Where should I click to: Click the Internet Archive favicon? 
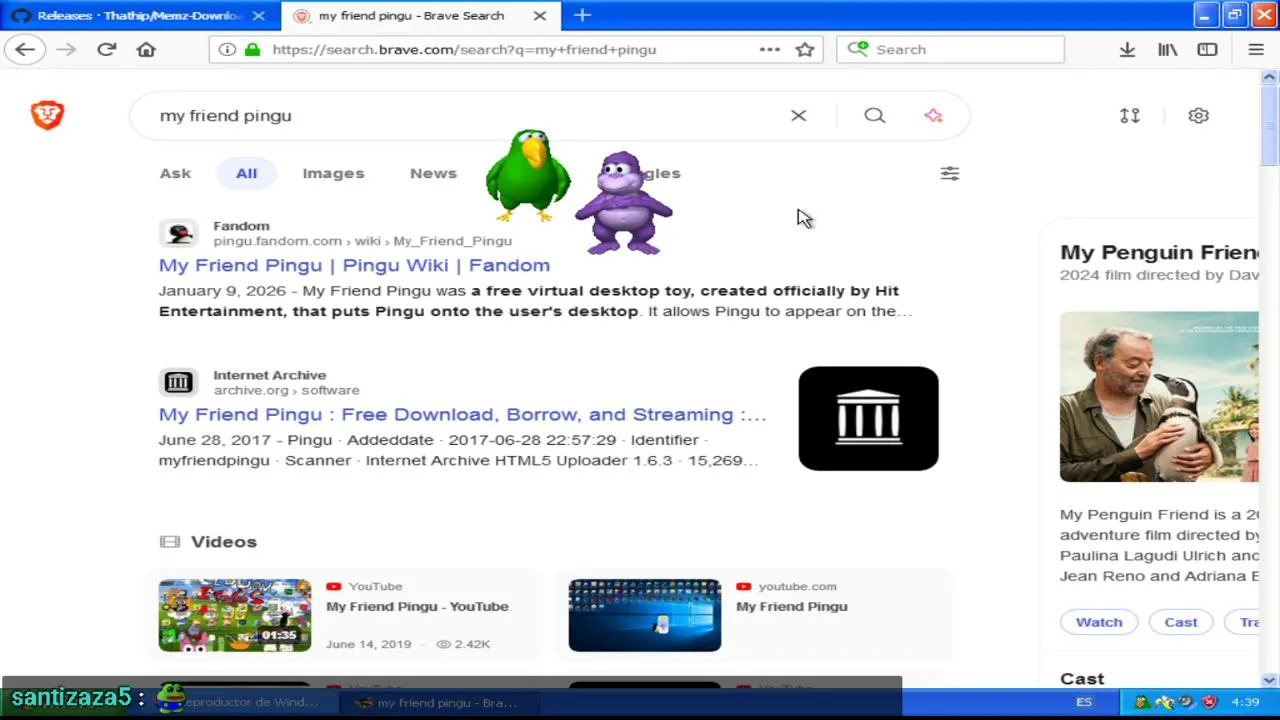(x=178, y=382)
